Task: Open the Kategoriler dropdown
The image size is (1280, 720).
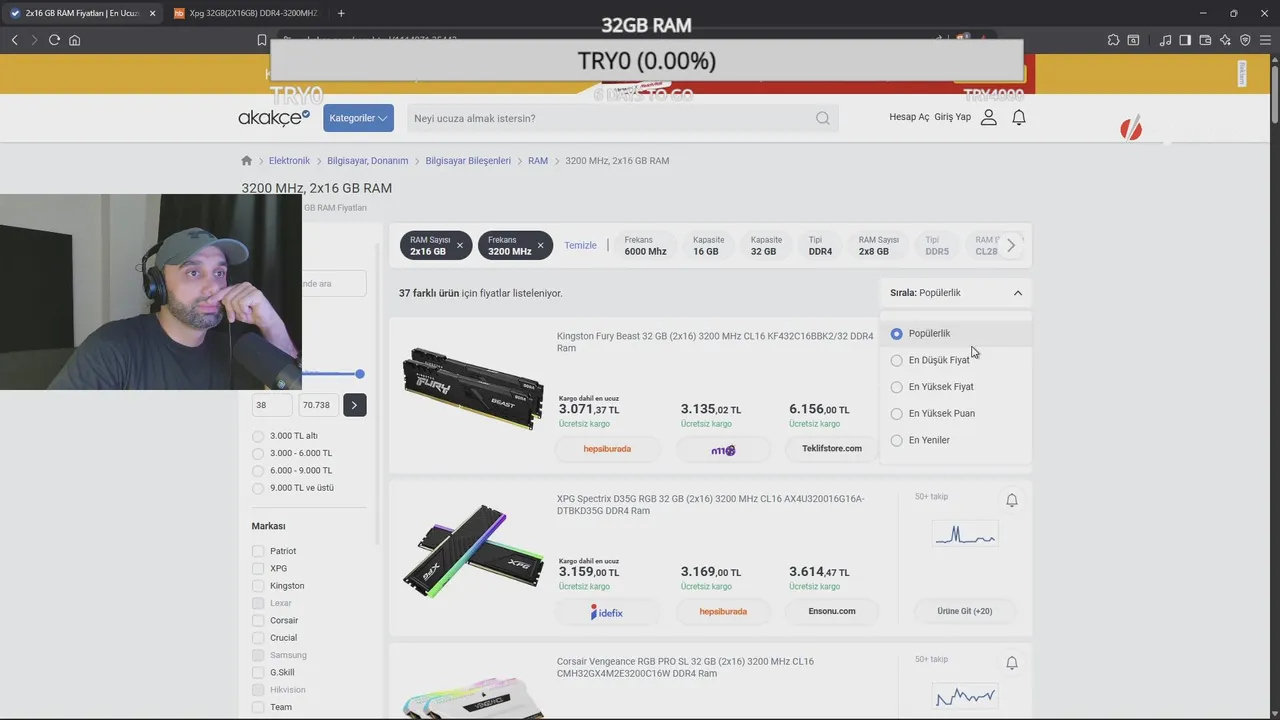Action: (x=358, y=118)
